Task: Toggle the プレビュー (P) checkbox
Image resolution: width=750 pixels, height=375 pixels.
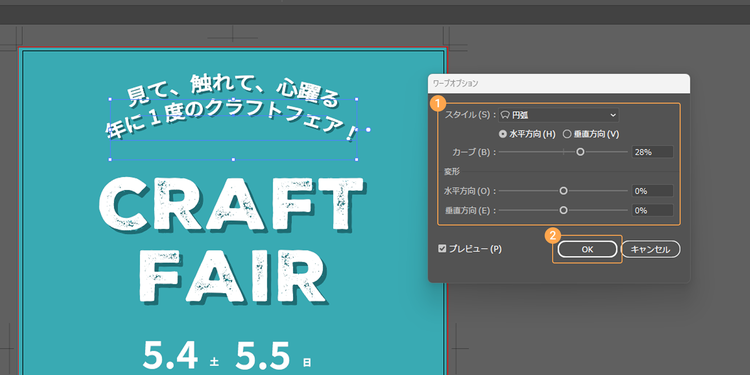Action: click(x=442, y=249)
